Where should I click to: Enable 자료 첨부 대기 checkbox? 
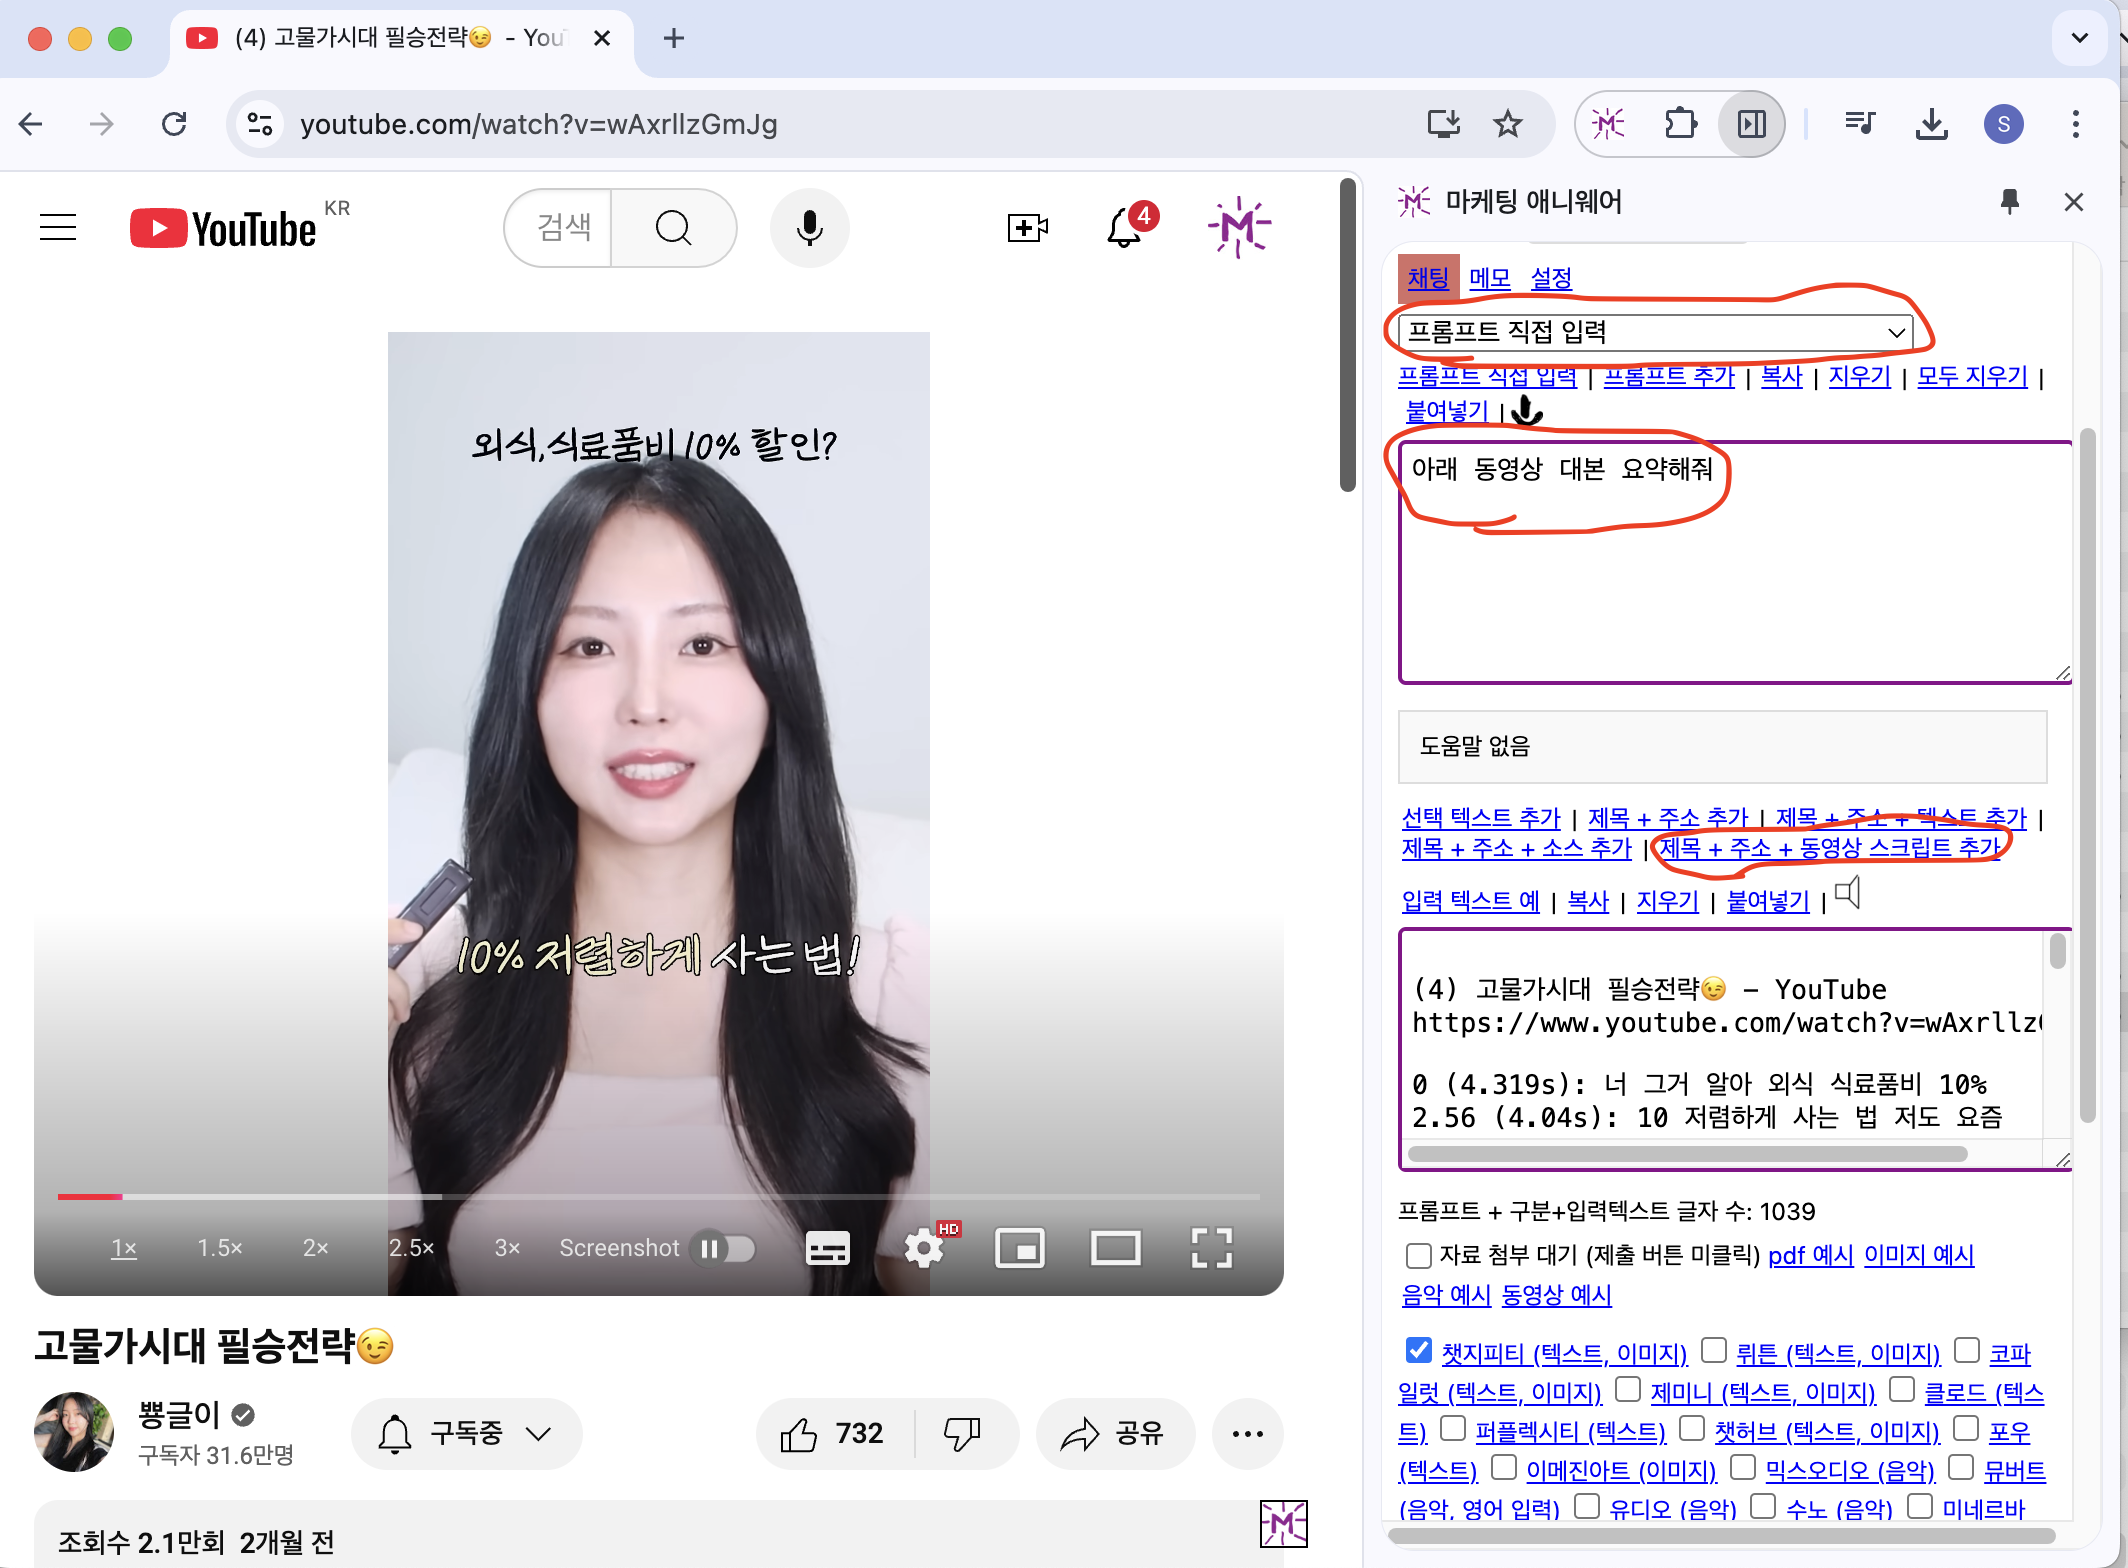(x=1418, y=1255)
